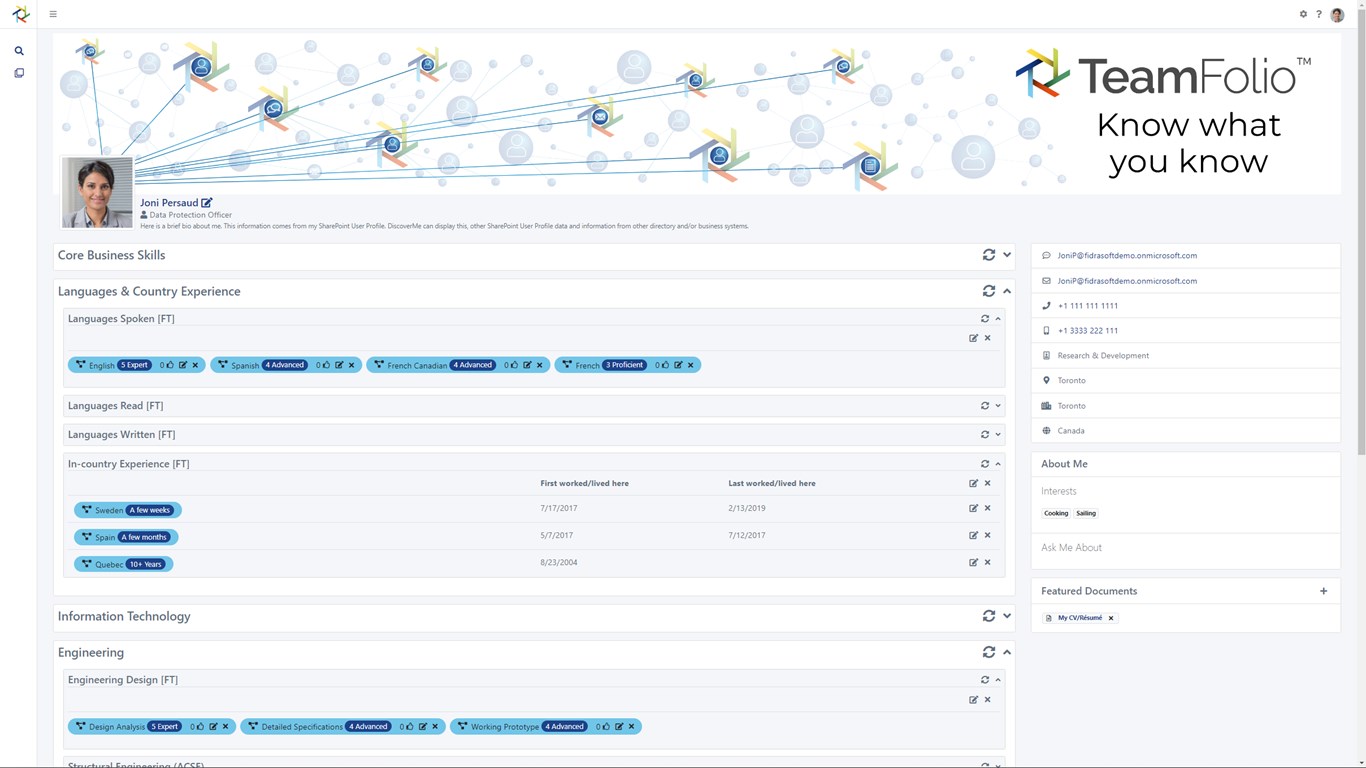Click the second JoniP@fidrasoftdemo email address

click(x=1127, y=281)
